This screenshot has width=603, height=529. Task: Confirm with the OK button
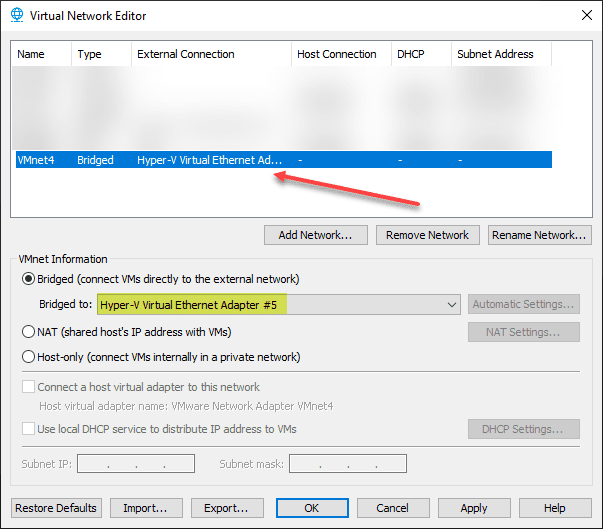(x=312, y=508)
